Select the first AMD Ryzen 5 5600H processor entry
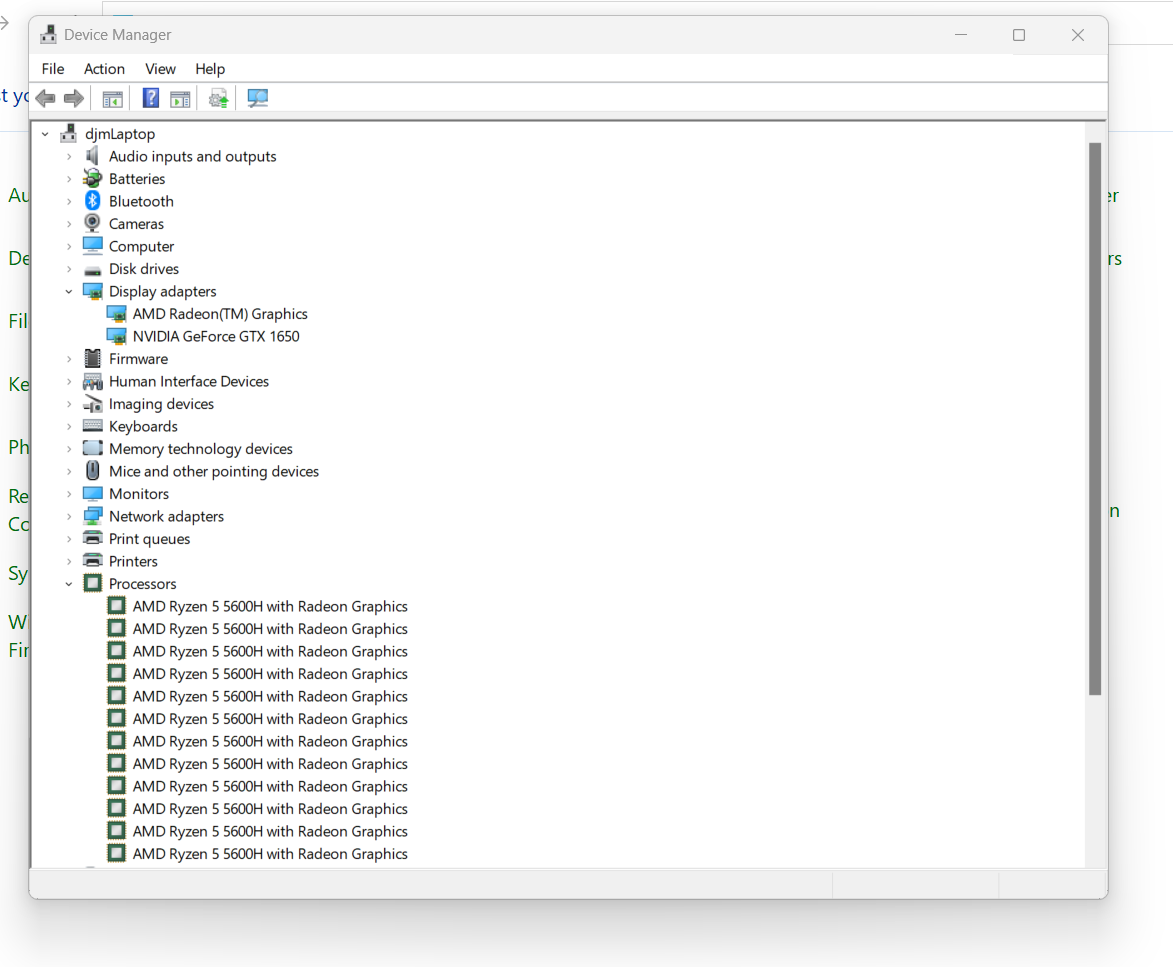 (x=270, y=606)
